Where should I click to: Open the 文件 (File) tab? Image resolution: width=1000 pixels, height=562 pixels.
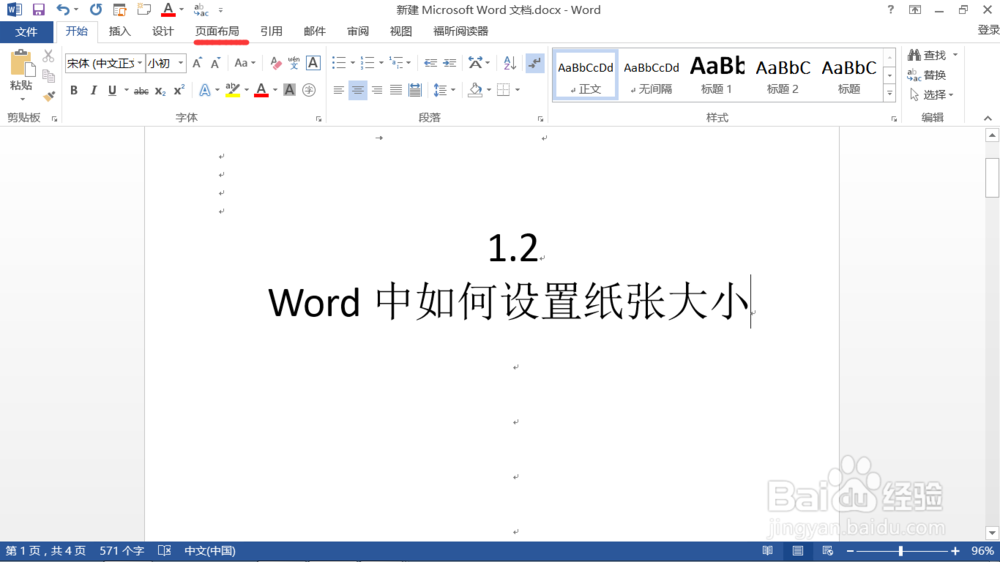pyautogui.click(x=26, y=32)
